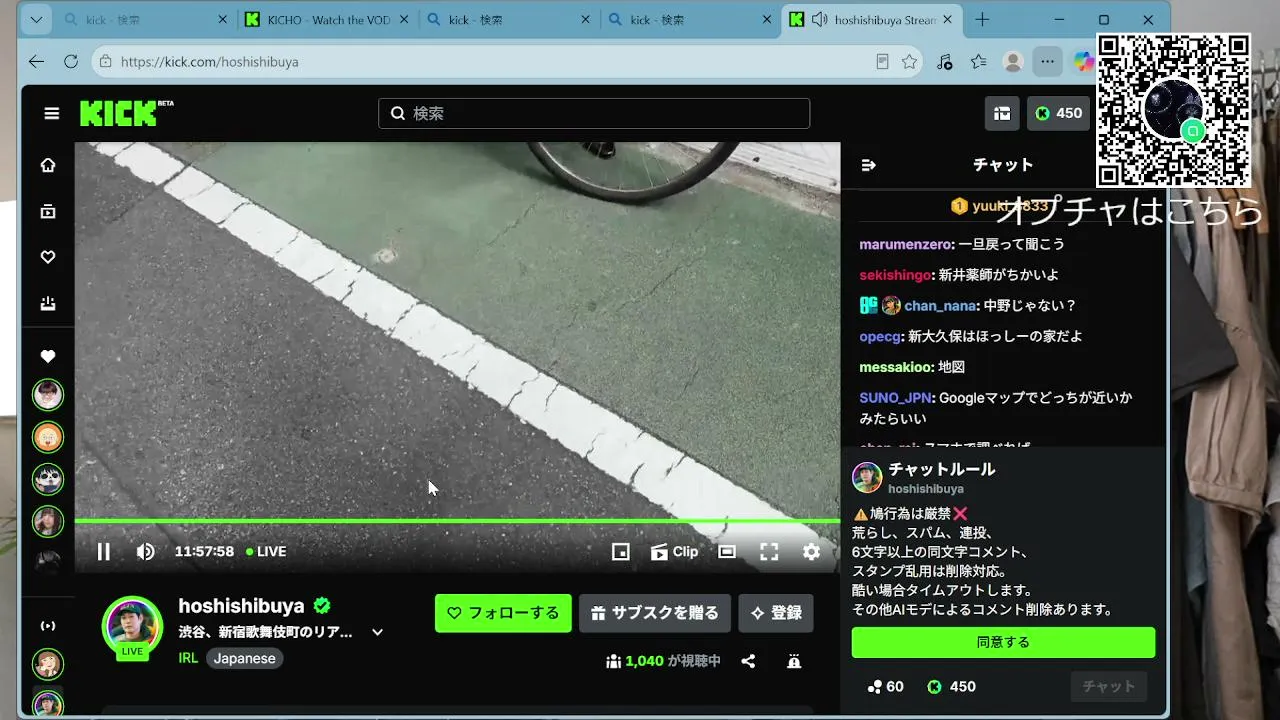
Task: Open hoshishibuya's LIVE profile avatar
Action: point(132,627)
